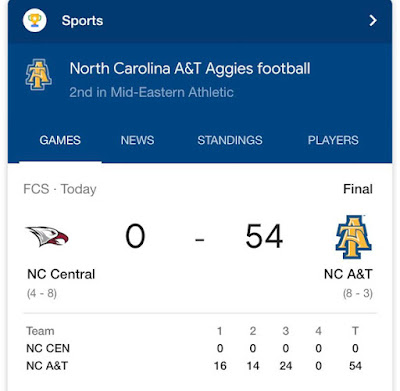Click the NC Central eagle logo

coord(47,236)
